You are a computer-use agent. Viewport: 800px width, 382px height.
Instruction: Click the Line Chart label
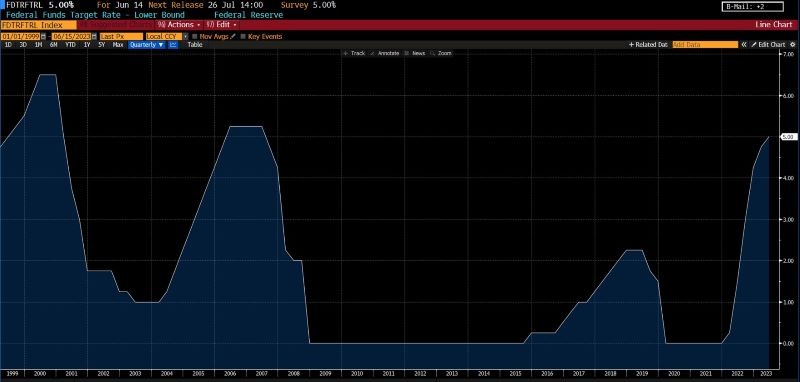773,24
